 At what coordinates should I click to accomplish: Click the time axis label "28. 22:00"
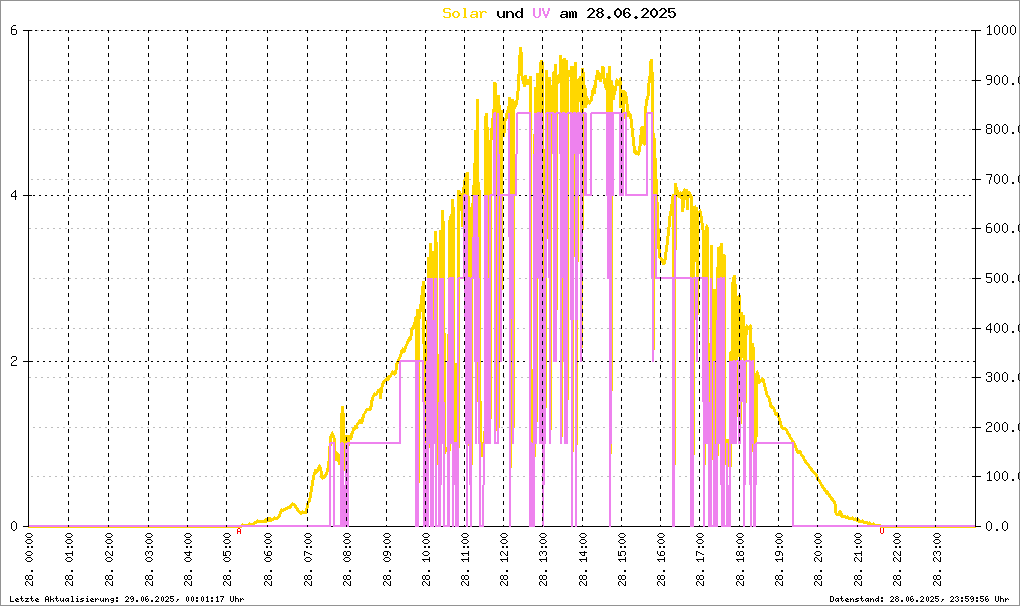tap(896, 560)
